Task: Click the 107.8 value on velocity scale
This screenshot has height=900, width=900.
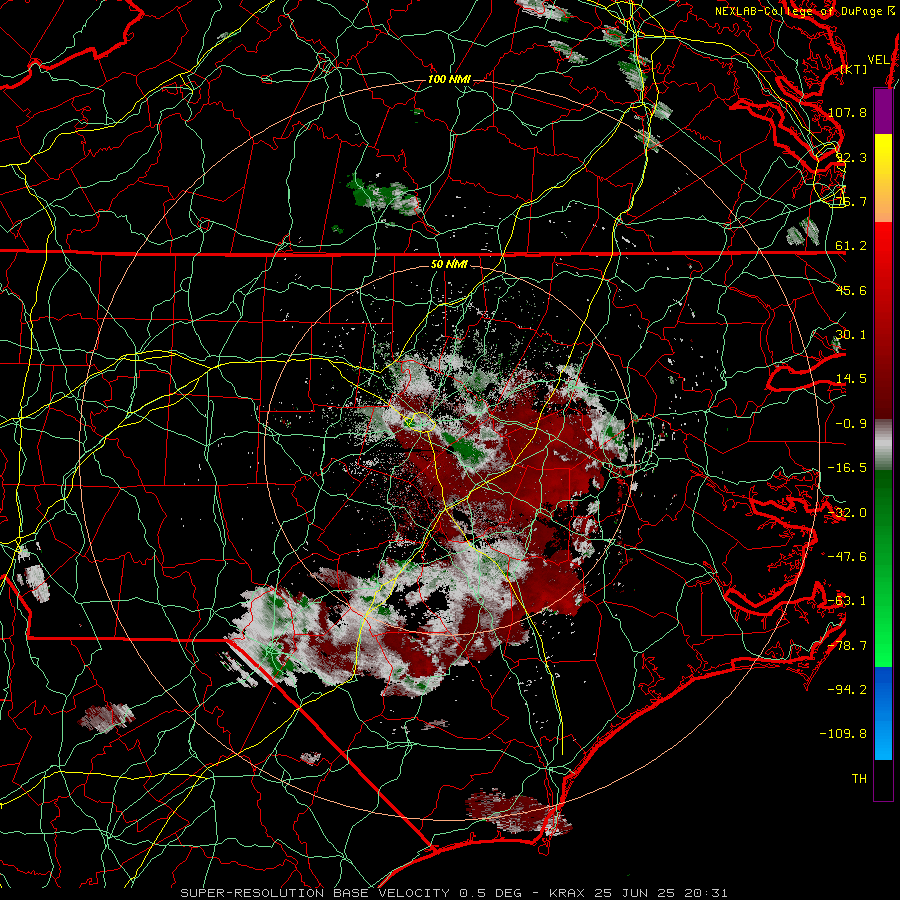Action: (847, 112)
